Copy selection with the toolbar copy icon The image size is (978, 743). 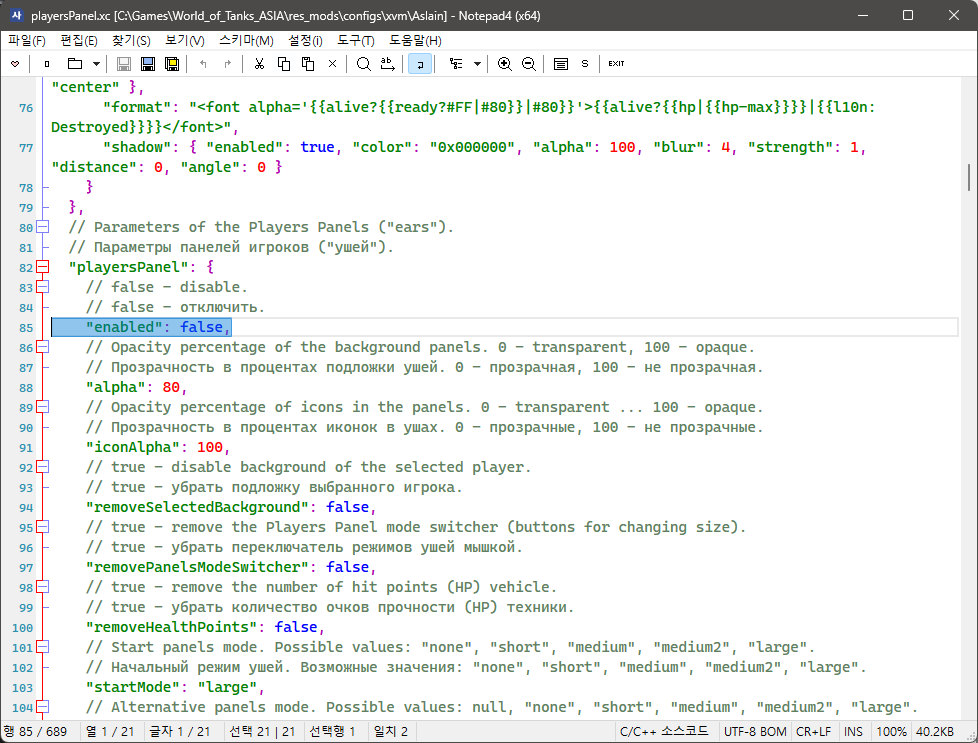(284, 64)
